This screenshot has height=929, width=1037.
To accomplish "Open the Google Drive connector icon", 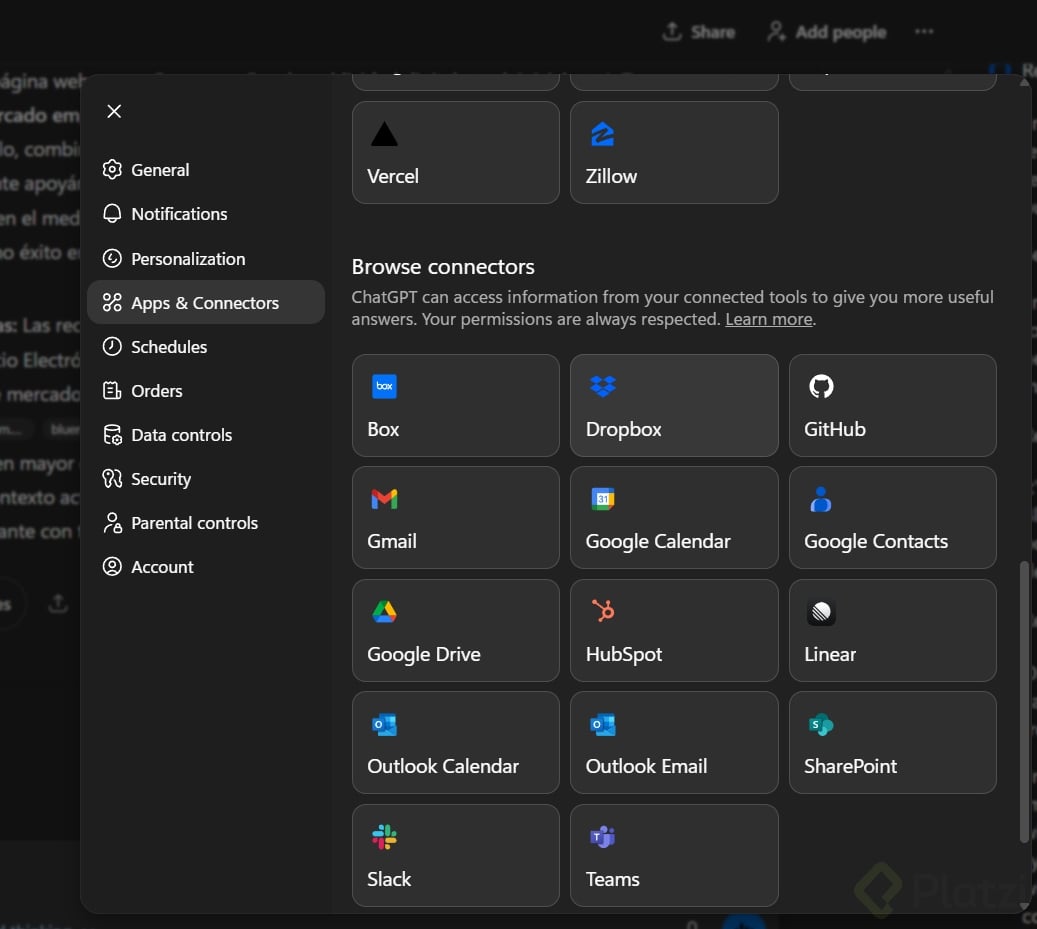I will [x=384, y=612].
